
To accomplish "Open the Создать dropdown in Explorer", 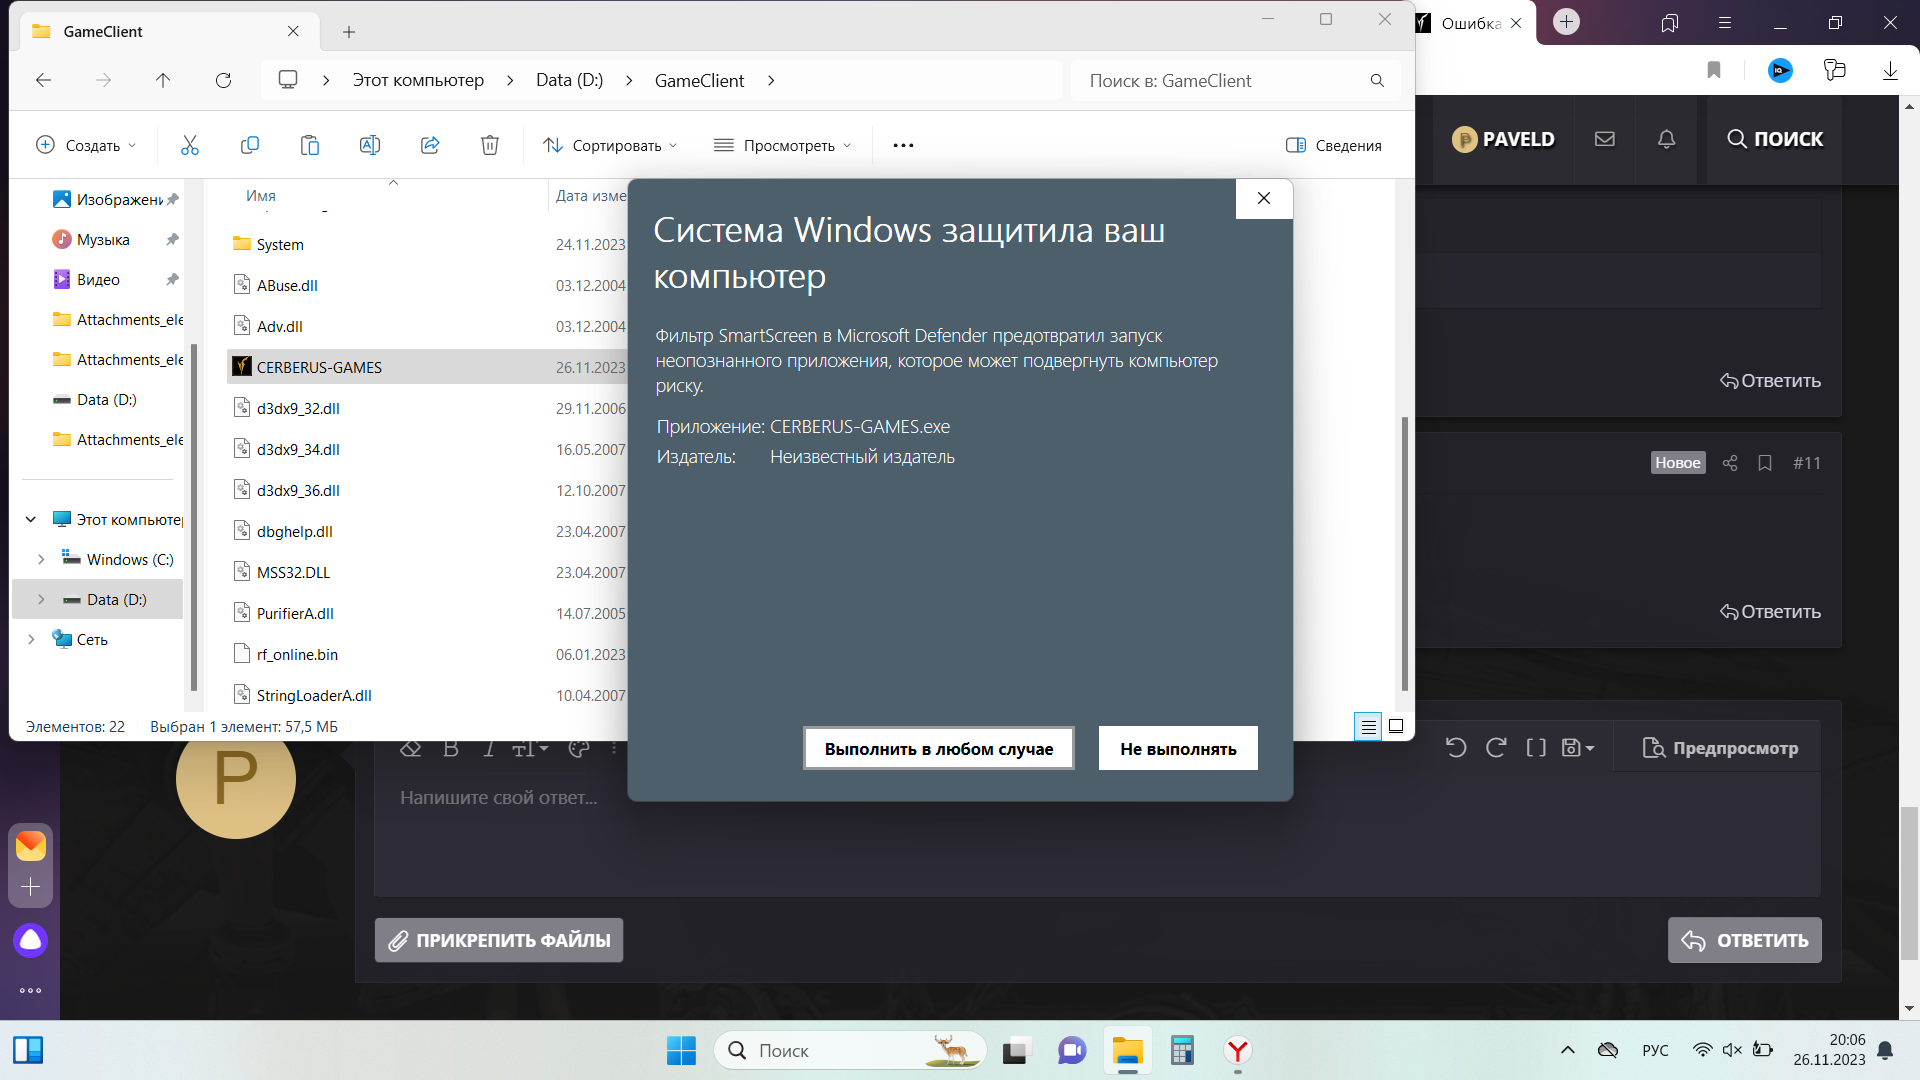I will coord(86,145).
